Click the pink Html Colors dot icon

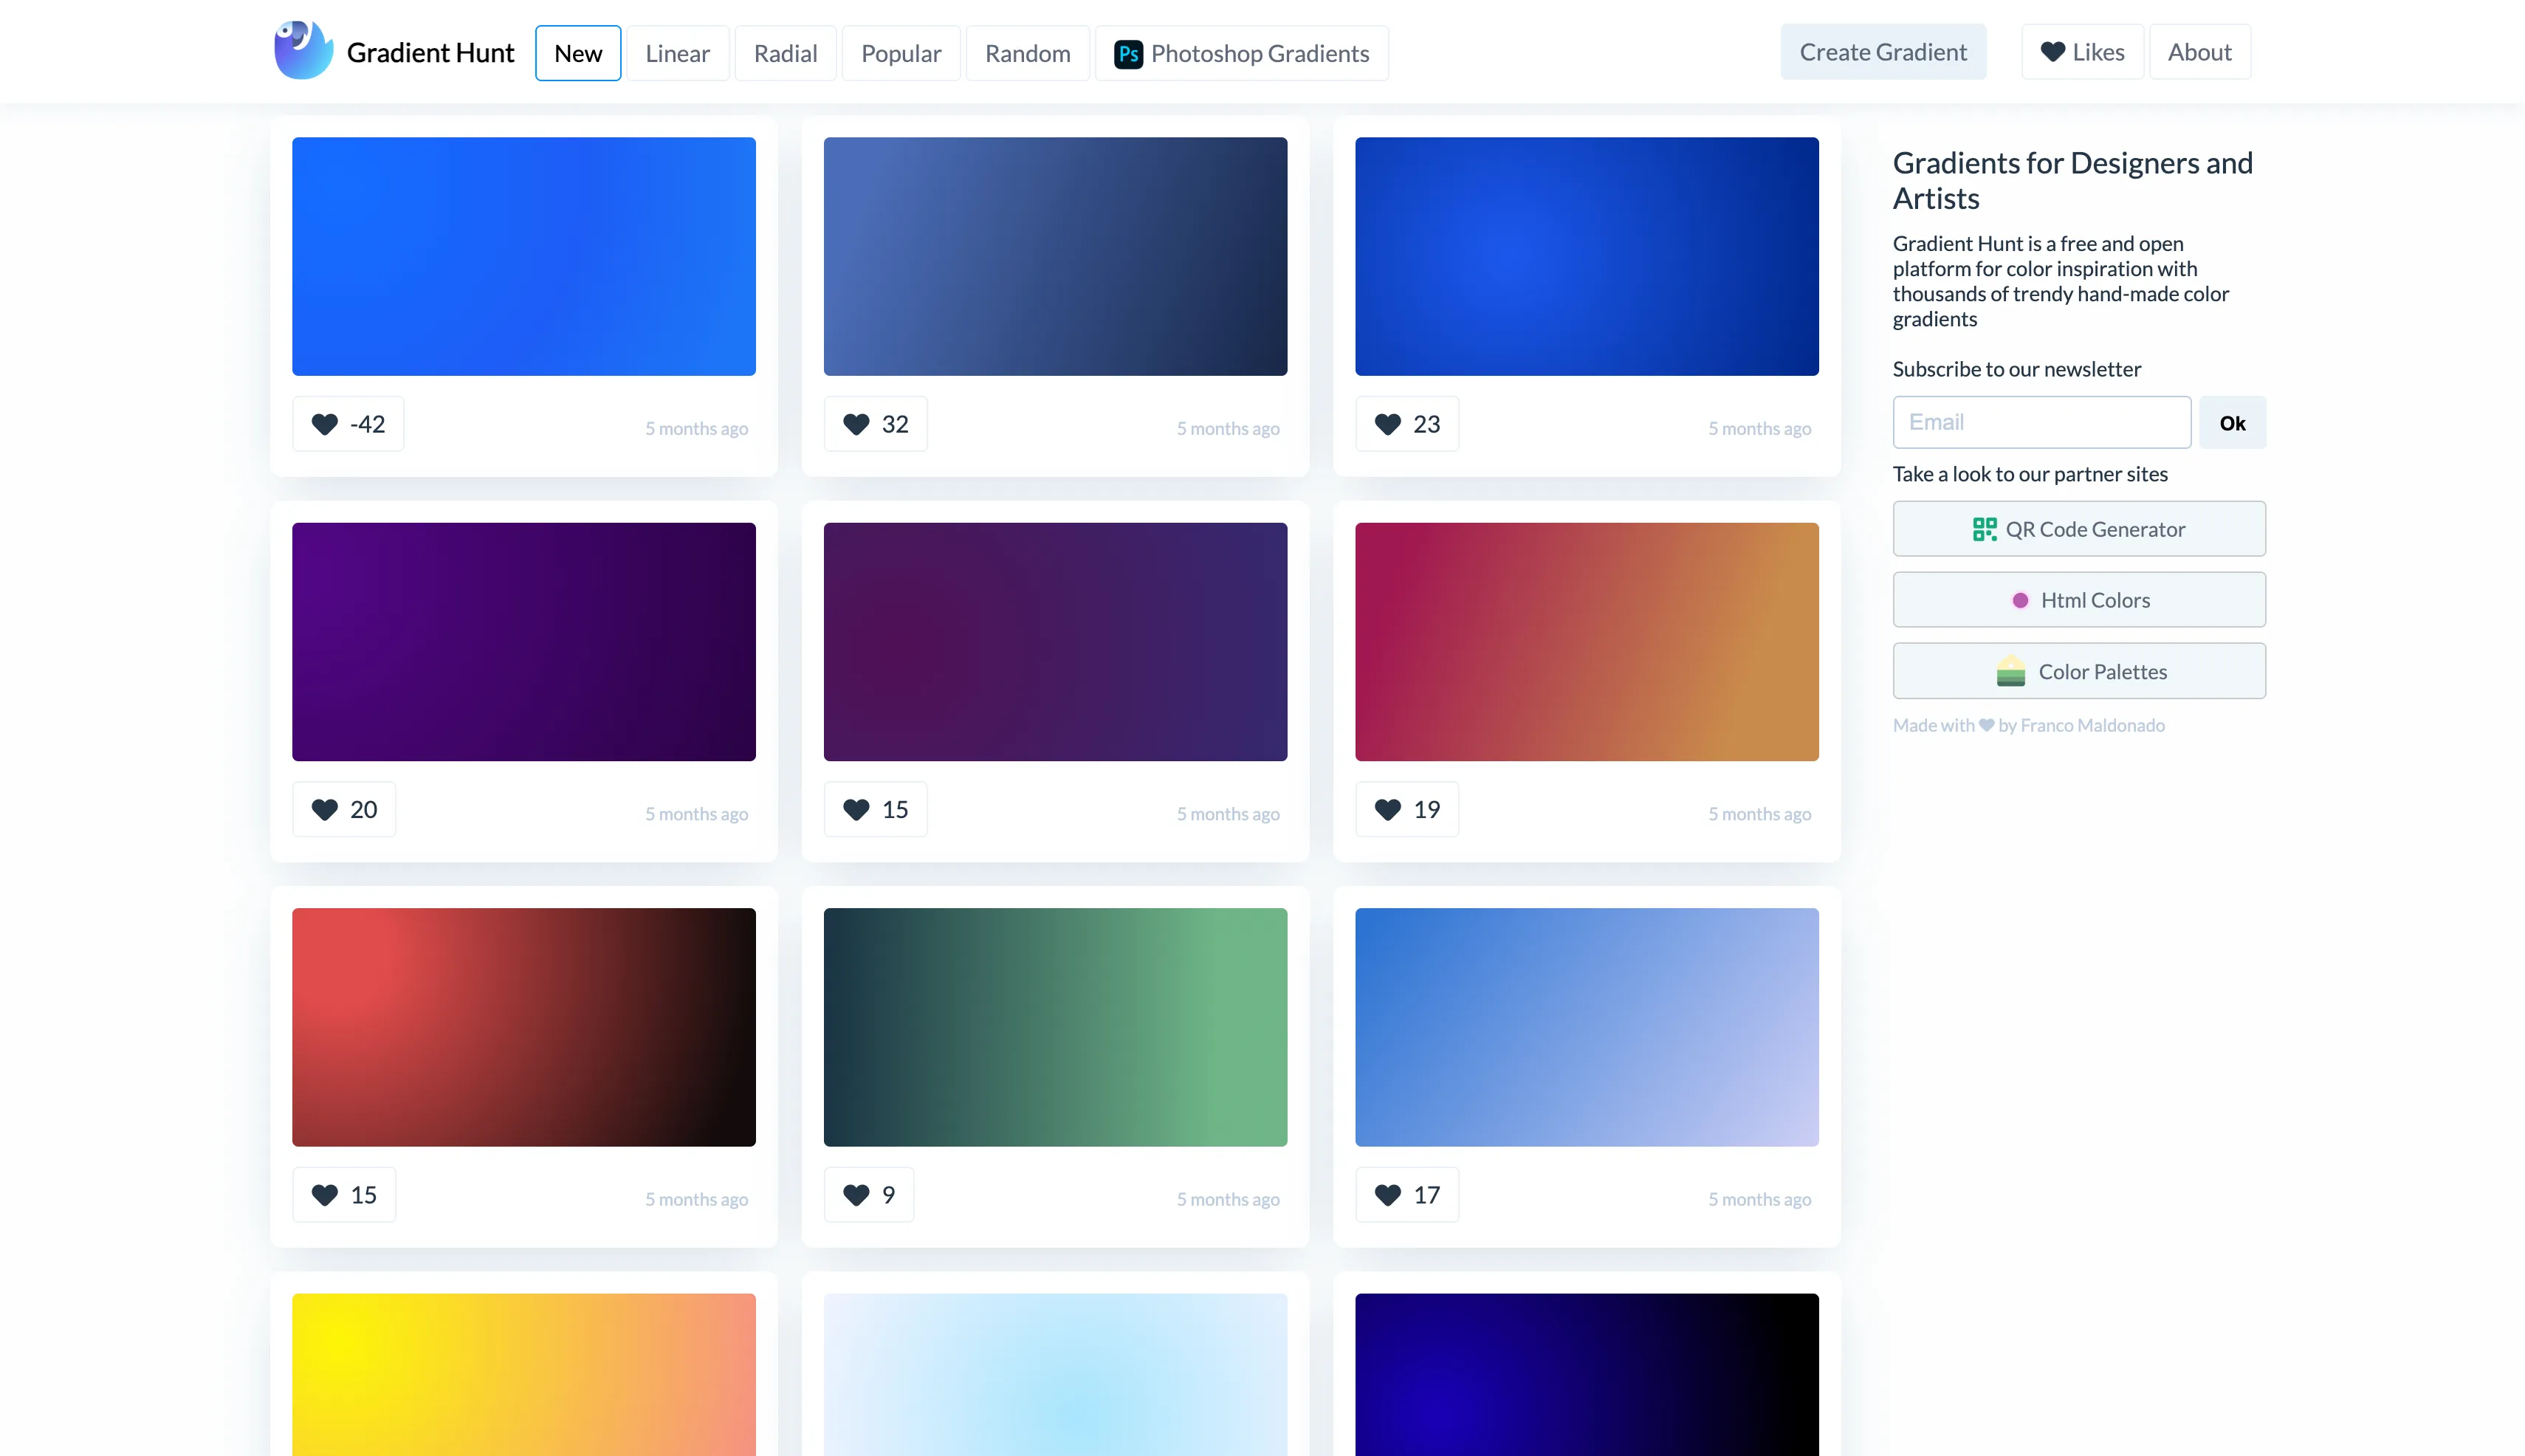[2020, 600]
